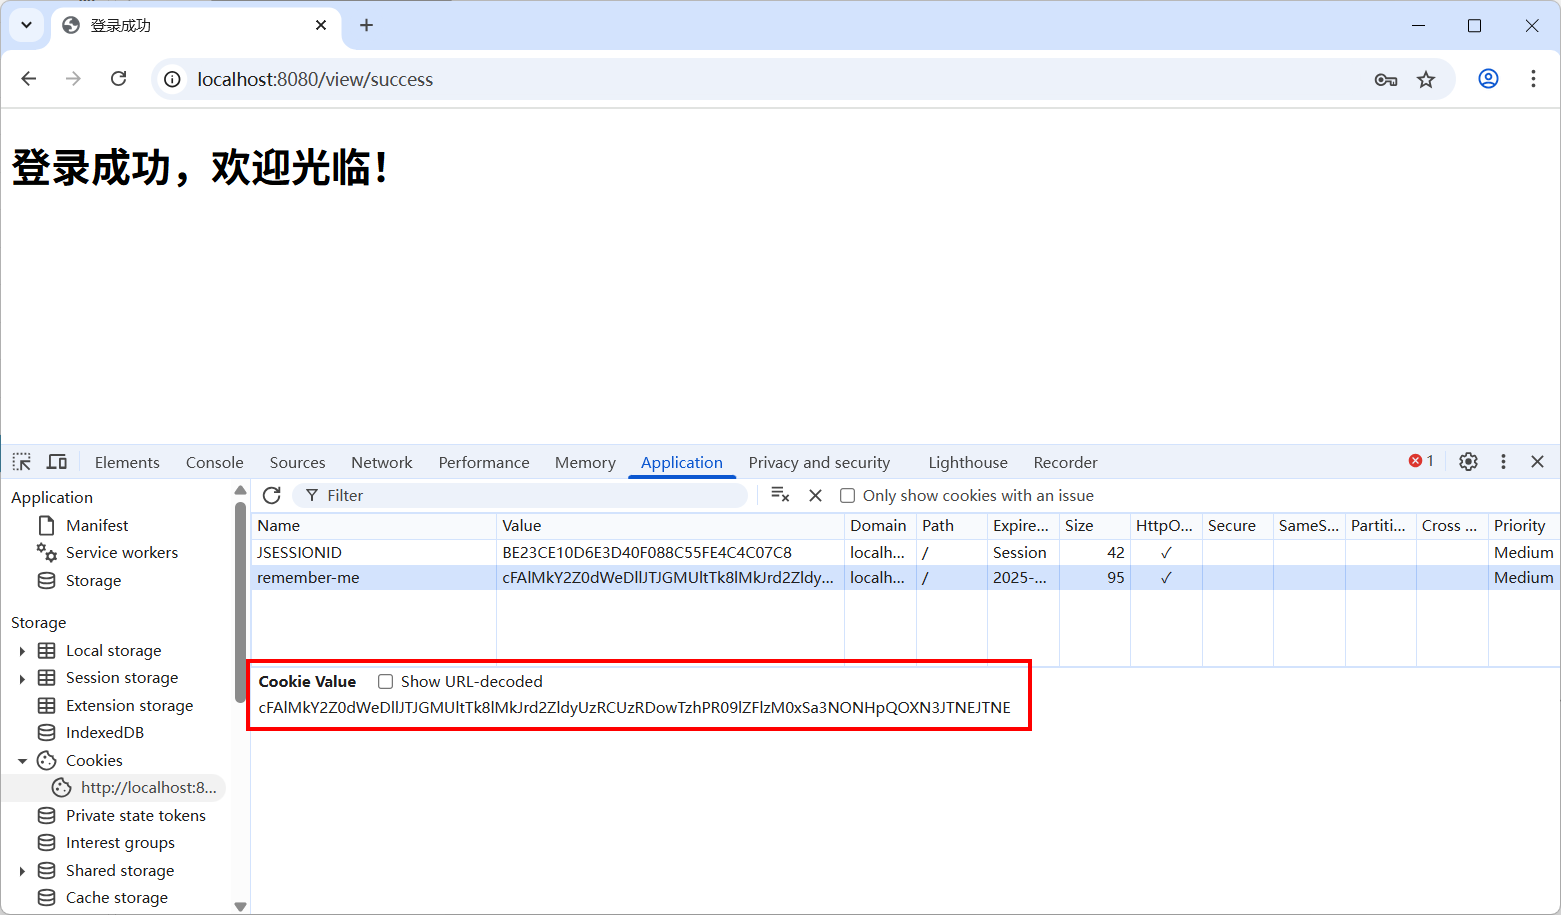Screen dimensions: 1561x915
Task: Select Private state tokens
Action: 135,816
